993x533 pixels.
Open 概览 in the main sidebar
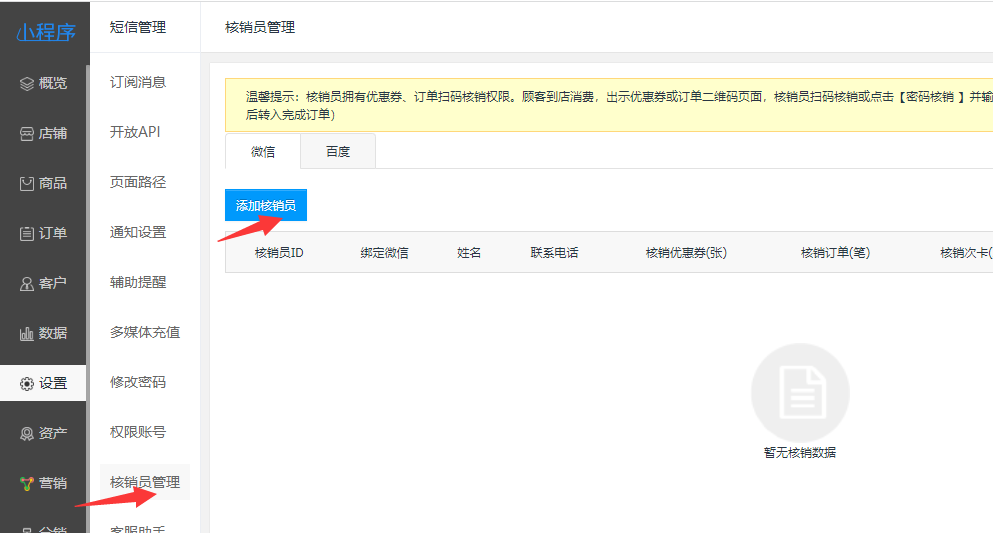pos(43,83)
